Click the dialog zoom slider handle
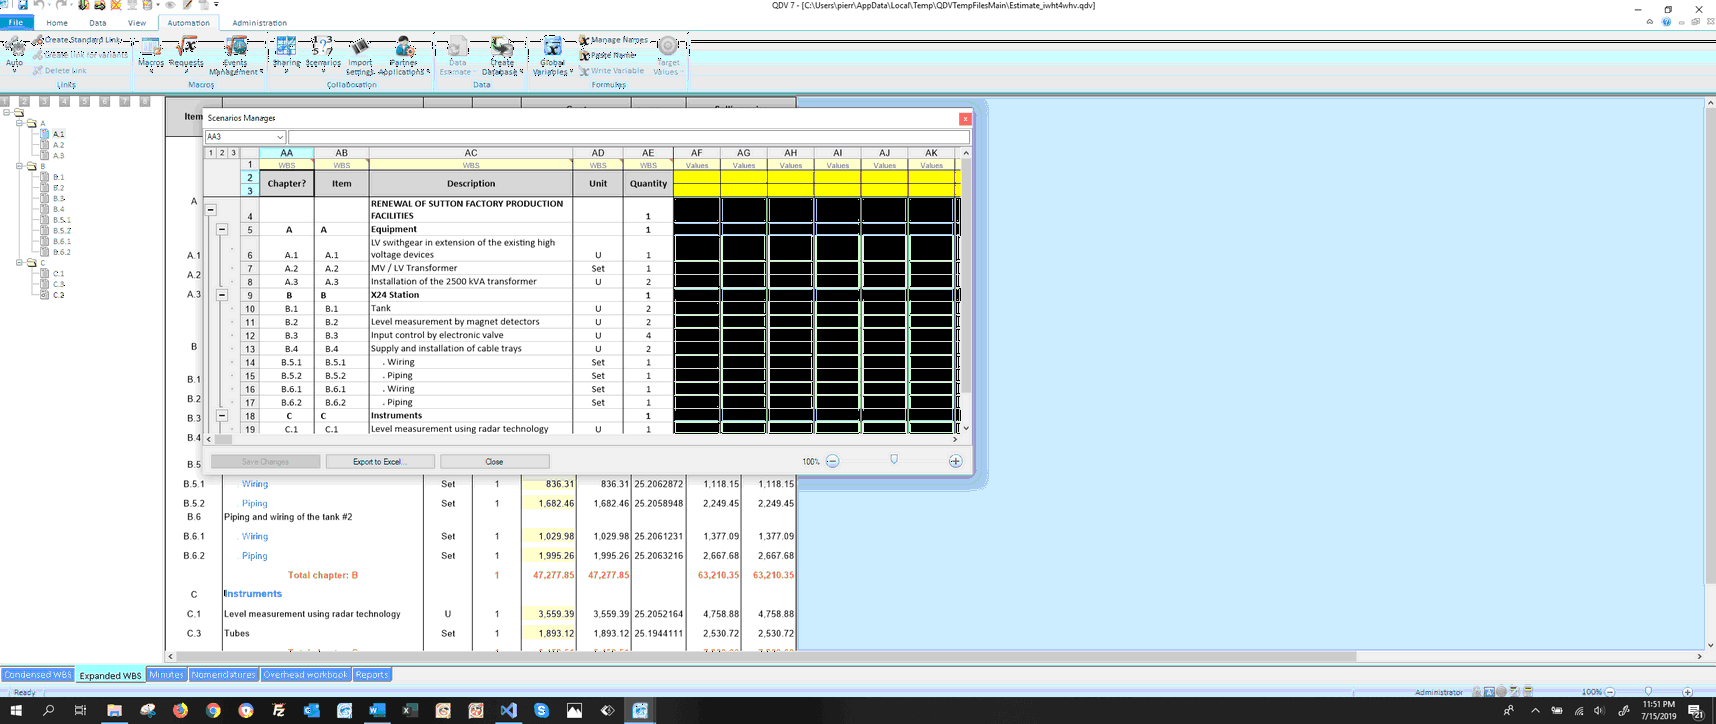 click(x=894, y=460)
